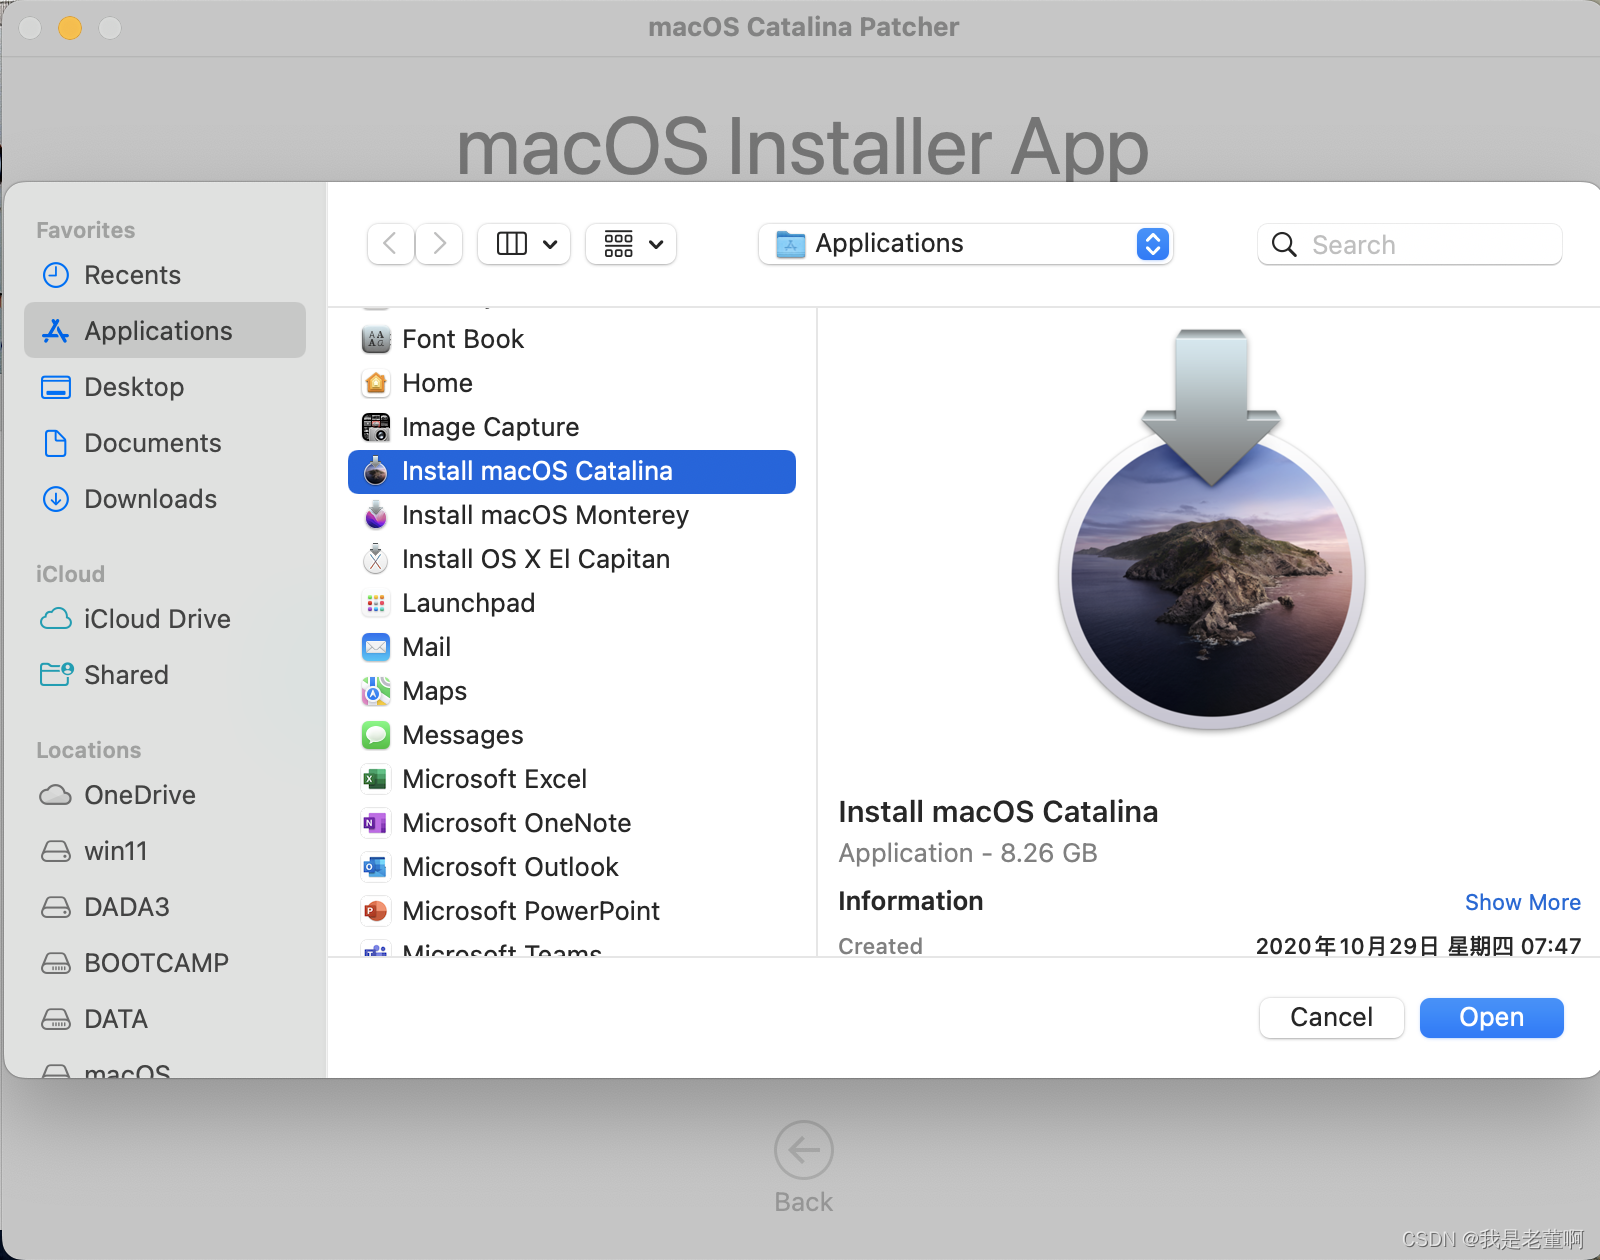Click the Open button
1600x1260 pixels.
1491,1018
